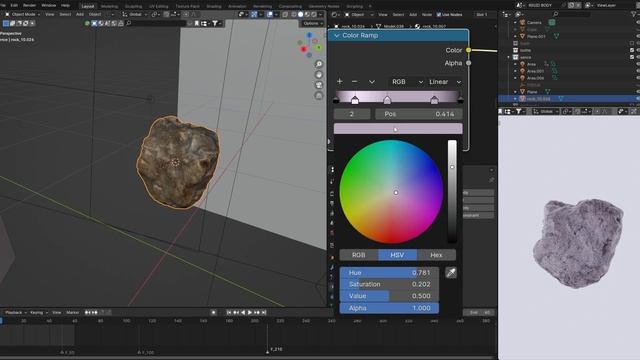Hide the Camera using its eye icon
The image size is (640, 360).
638,22
